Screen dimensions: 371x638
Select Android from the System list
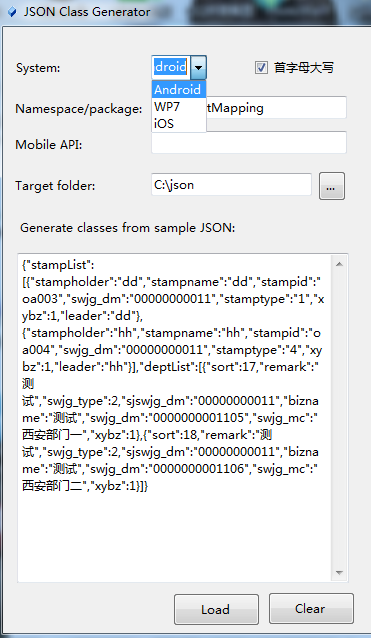pos(179,89)
